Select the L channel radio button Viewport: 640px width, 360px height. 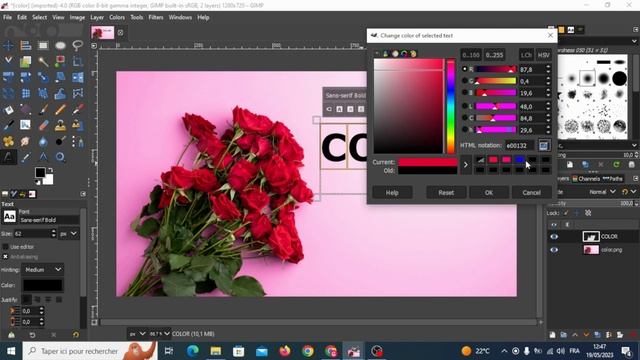[464, 106]
